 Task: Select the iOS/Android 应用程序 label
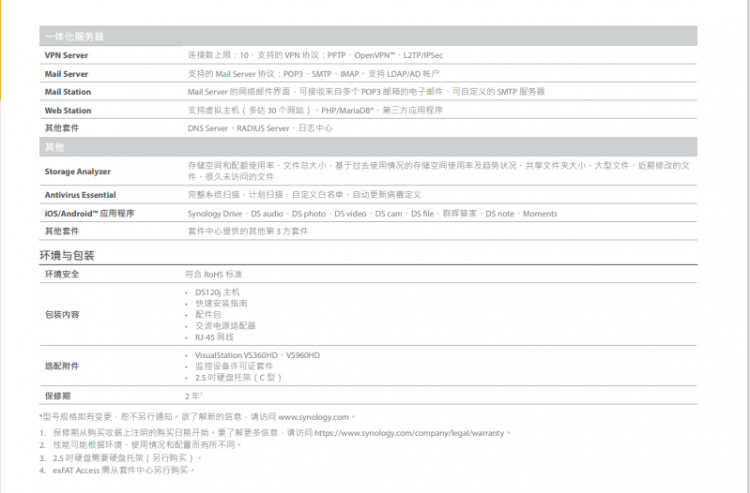coord(89,213)
